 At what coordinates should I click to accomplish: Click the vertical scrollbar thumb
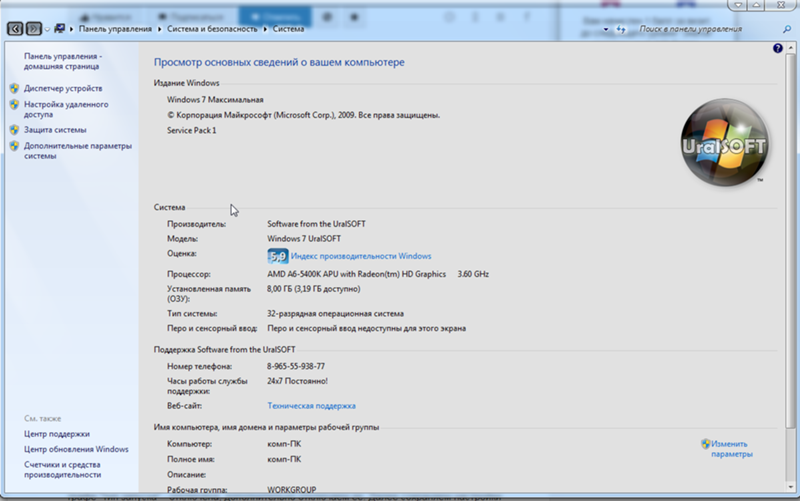pos(790,240)
